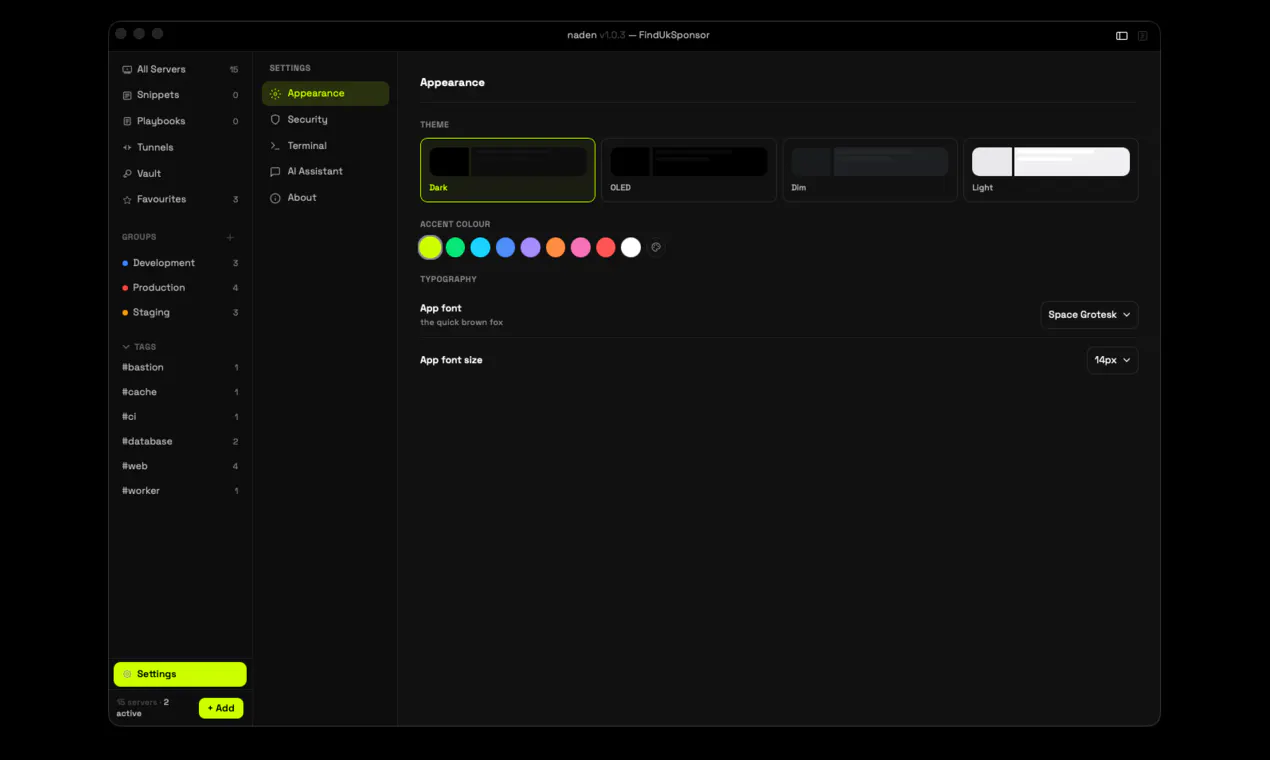
Task: Pick the lime accent colour swatch
Action: click(x=430, y=247)
